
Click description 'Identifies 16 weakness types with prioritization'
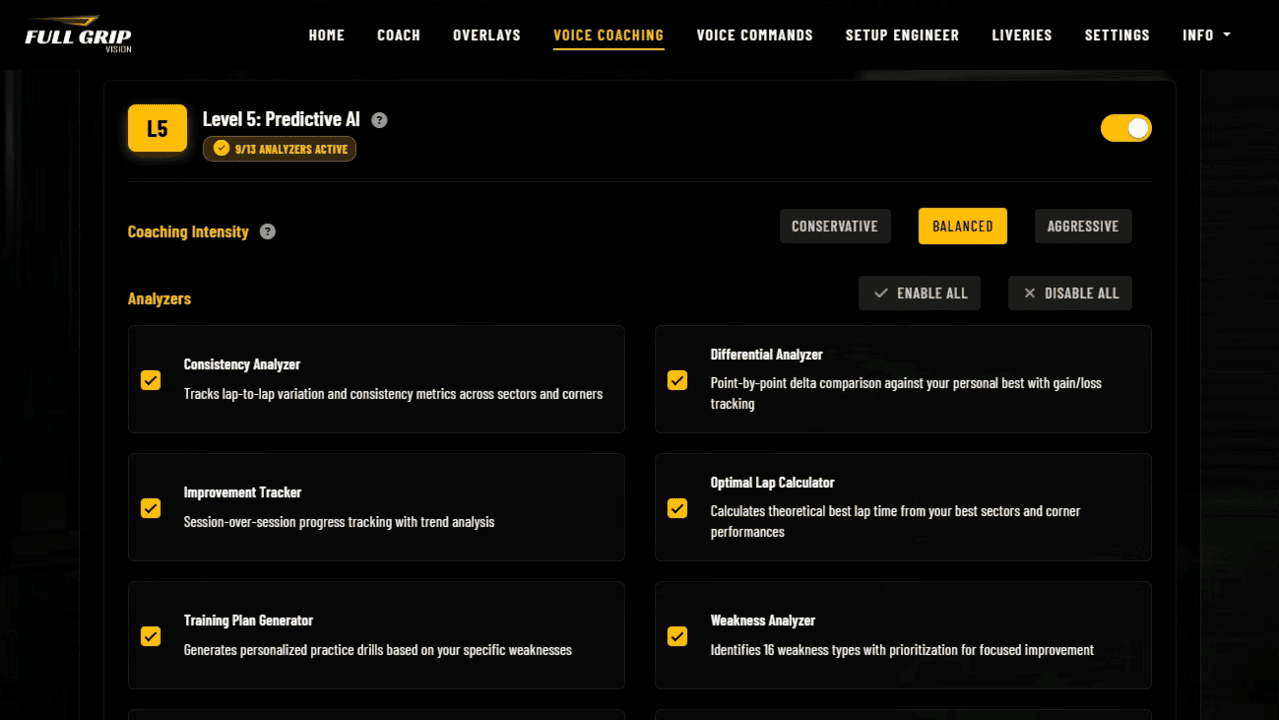[902, 650]
